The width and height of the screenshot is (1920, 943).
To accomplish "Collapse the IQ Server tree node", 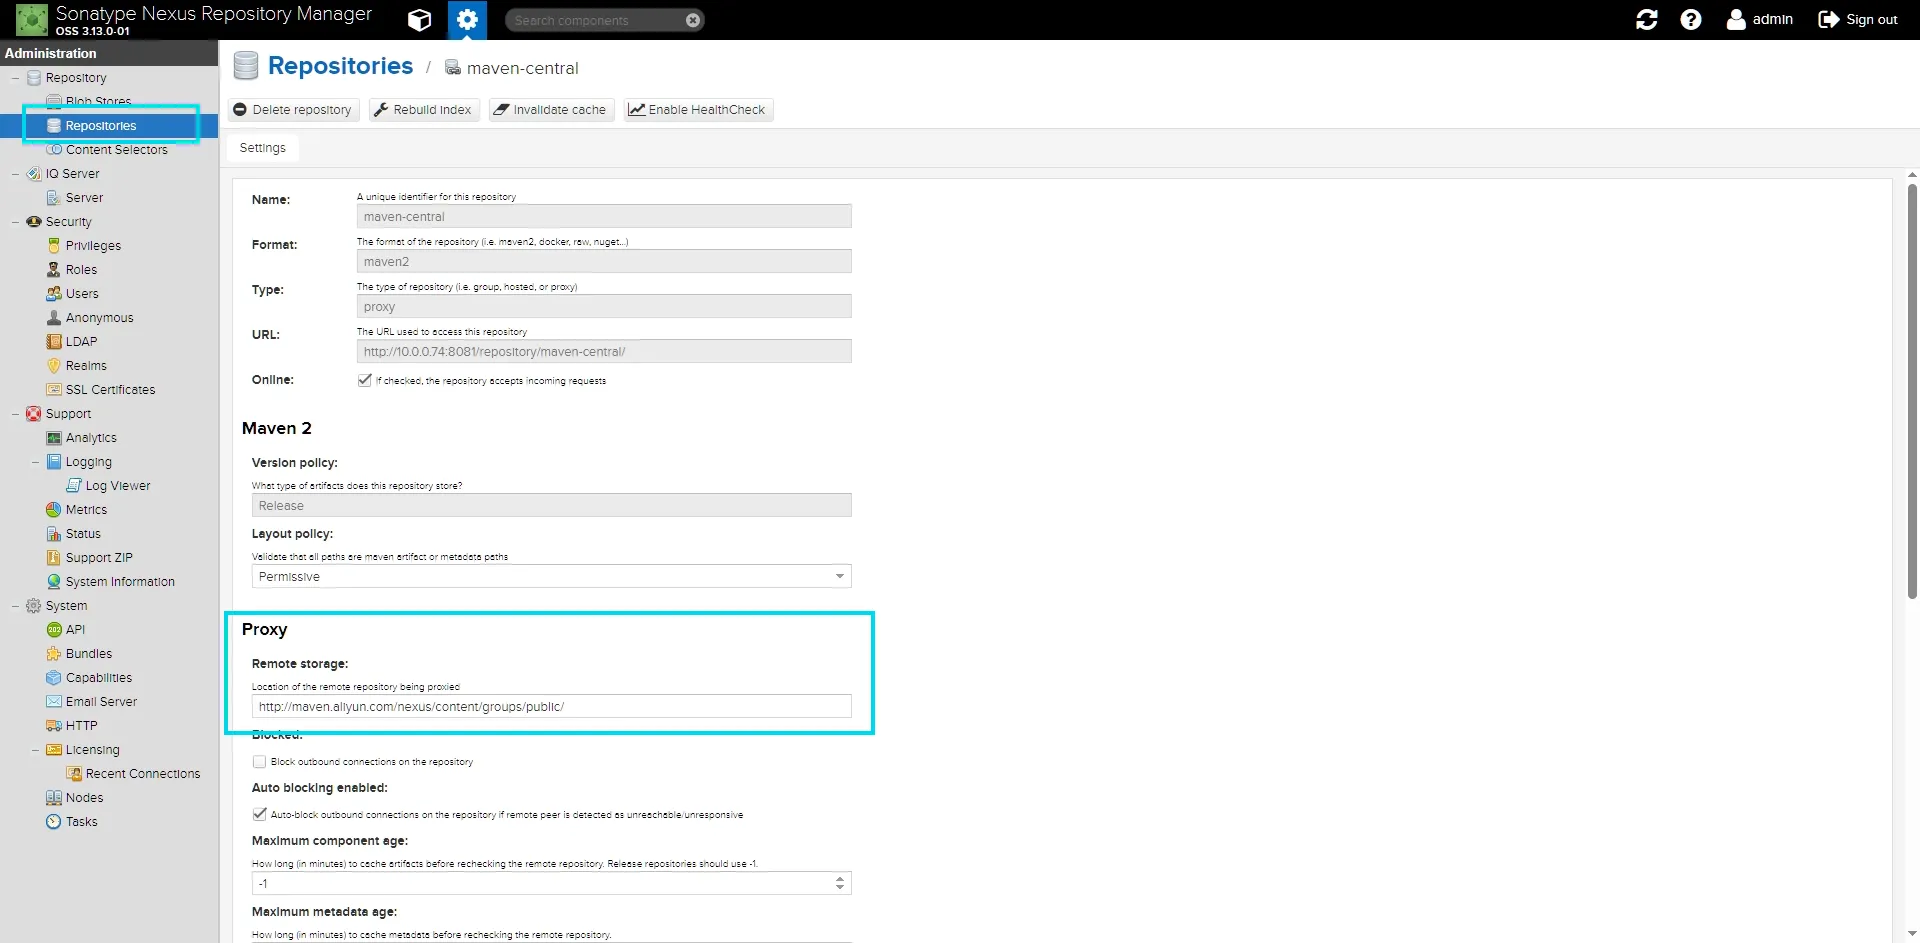I will click(x=15, y=174).
